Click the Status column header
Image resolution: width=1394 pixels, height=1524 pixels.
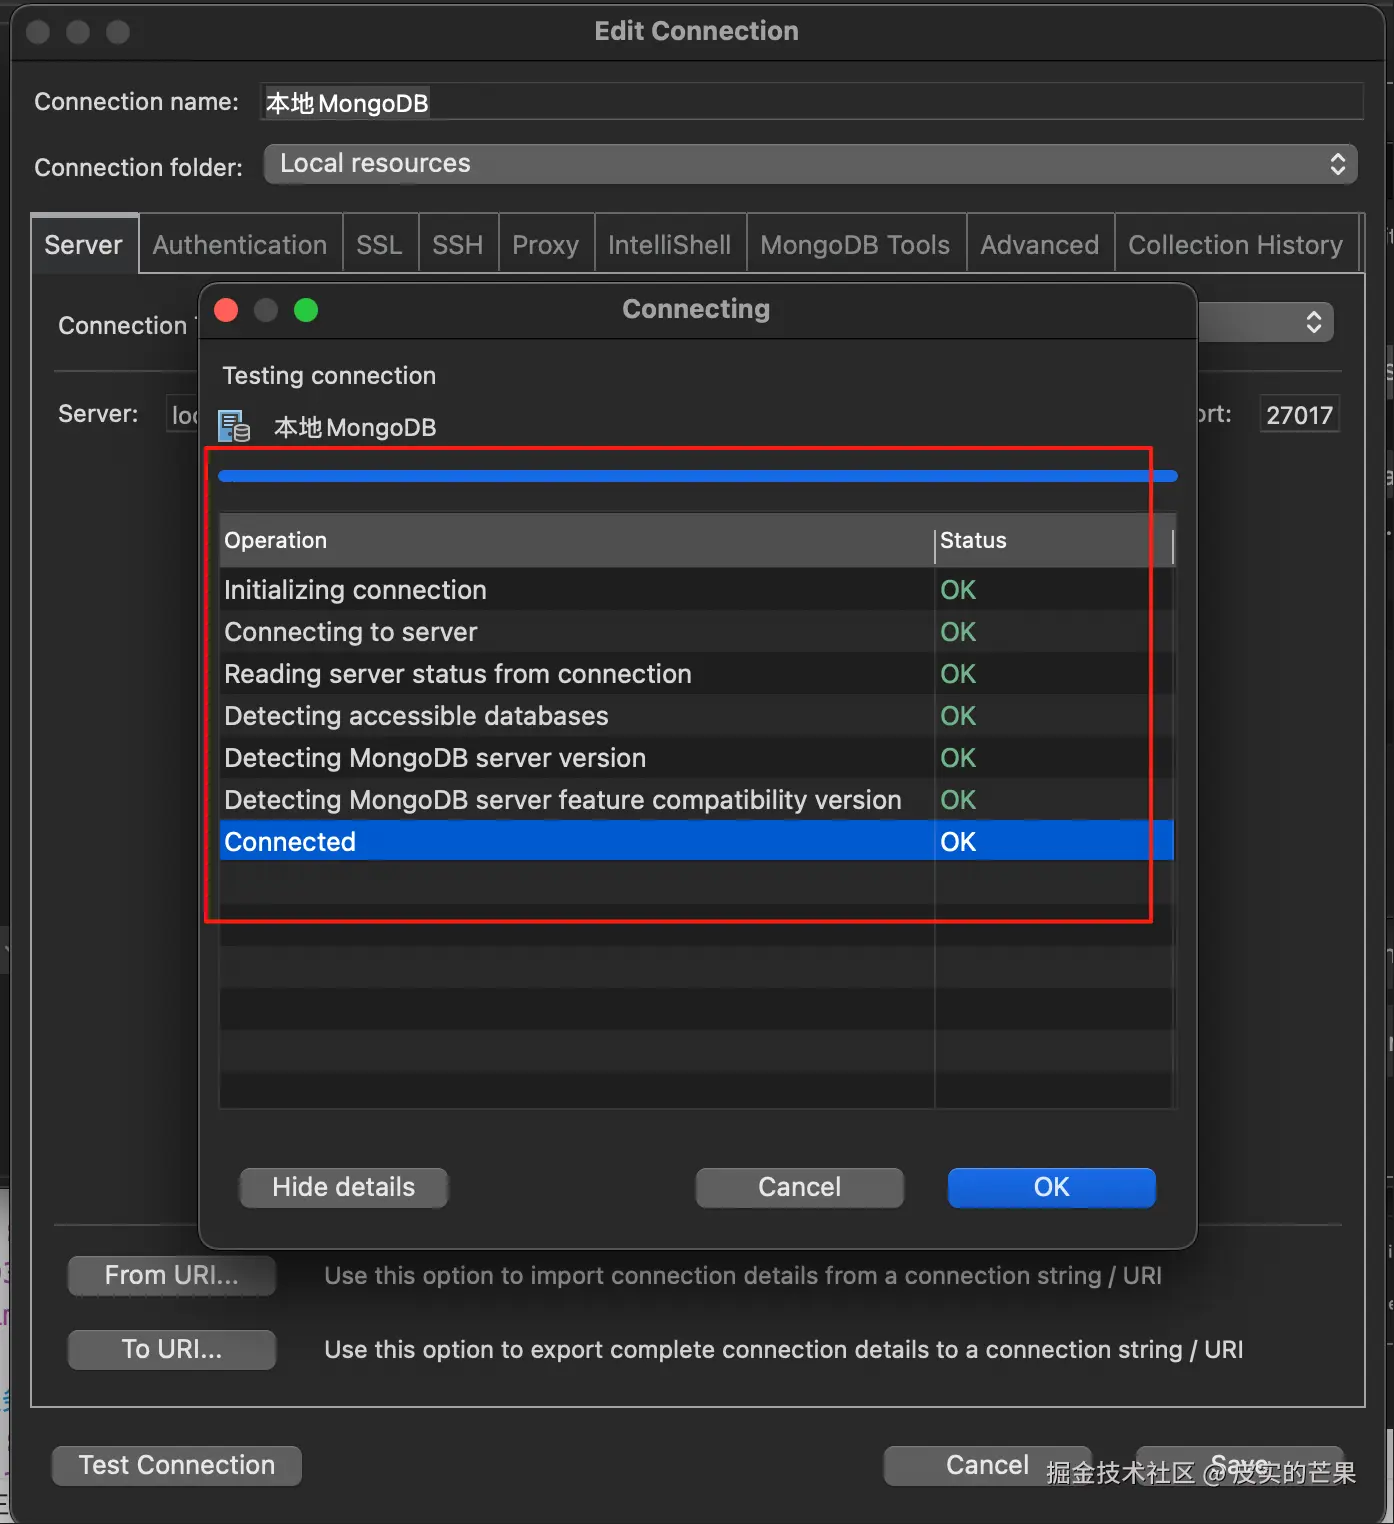[1054, 540]
